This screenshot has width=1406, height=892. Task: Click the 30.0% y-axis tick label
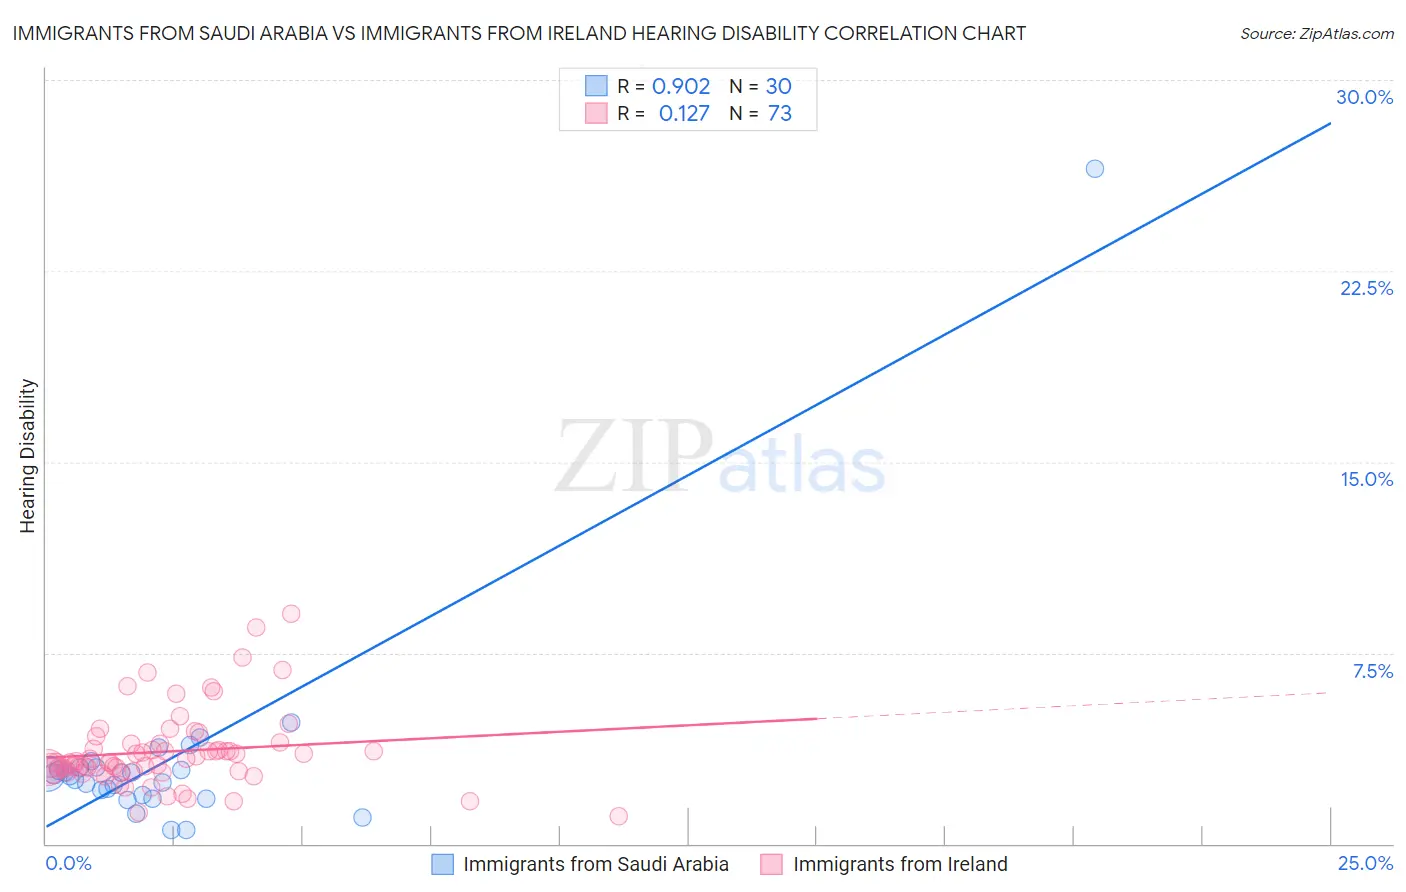(x=1364, y=97)
